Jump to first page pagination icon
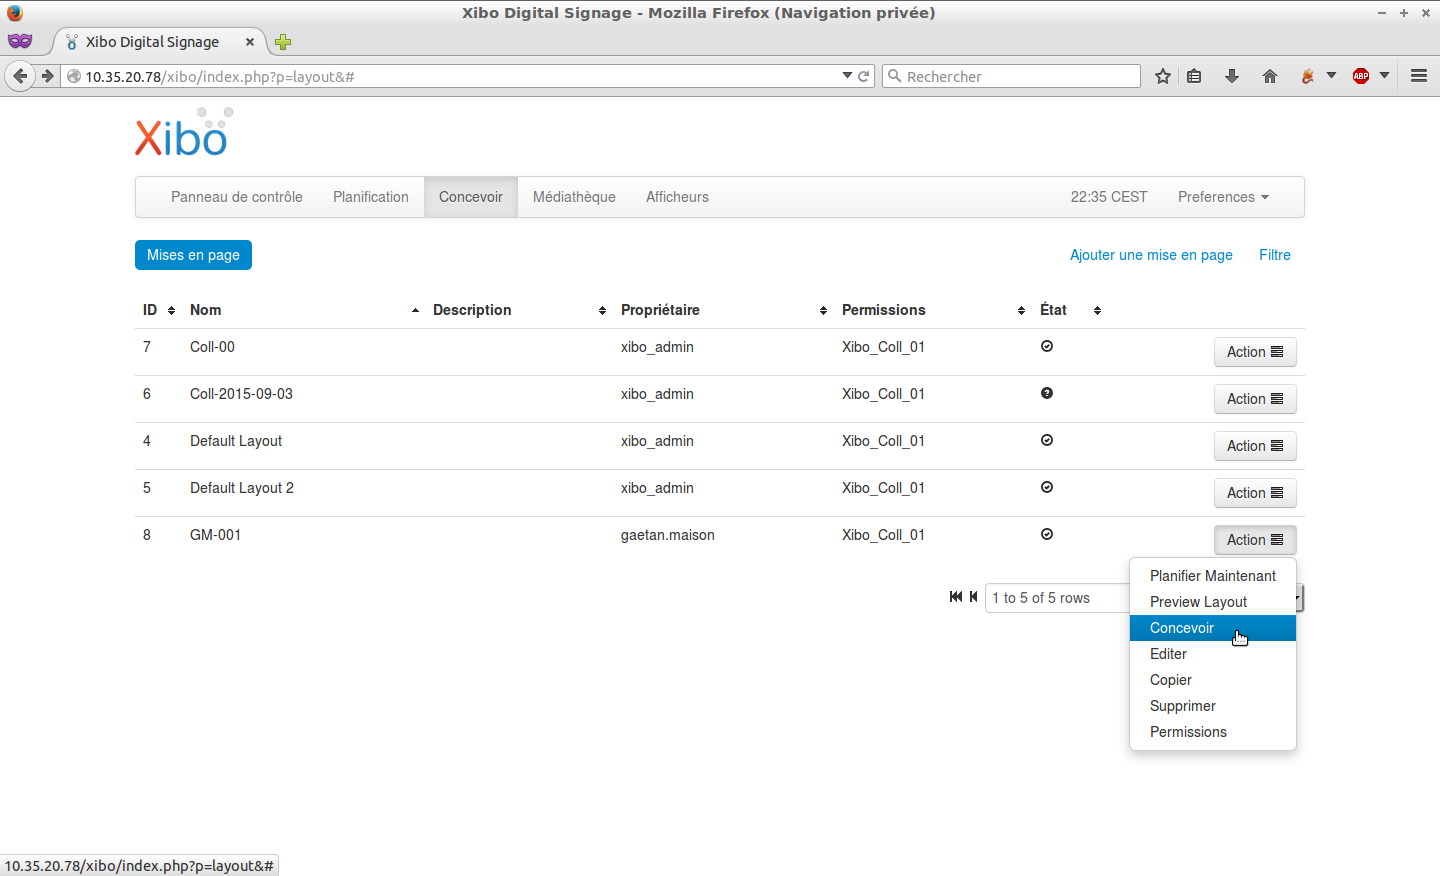The image size is (1440, 876). pos(955,597)
